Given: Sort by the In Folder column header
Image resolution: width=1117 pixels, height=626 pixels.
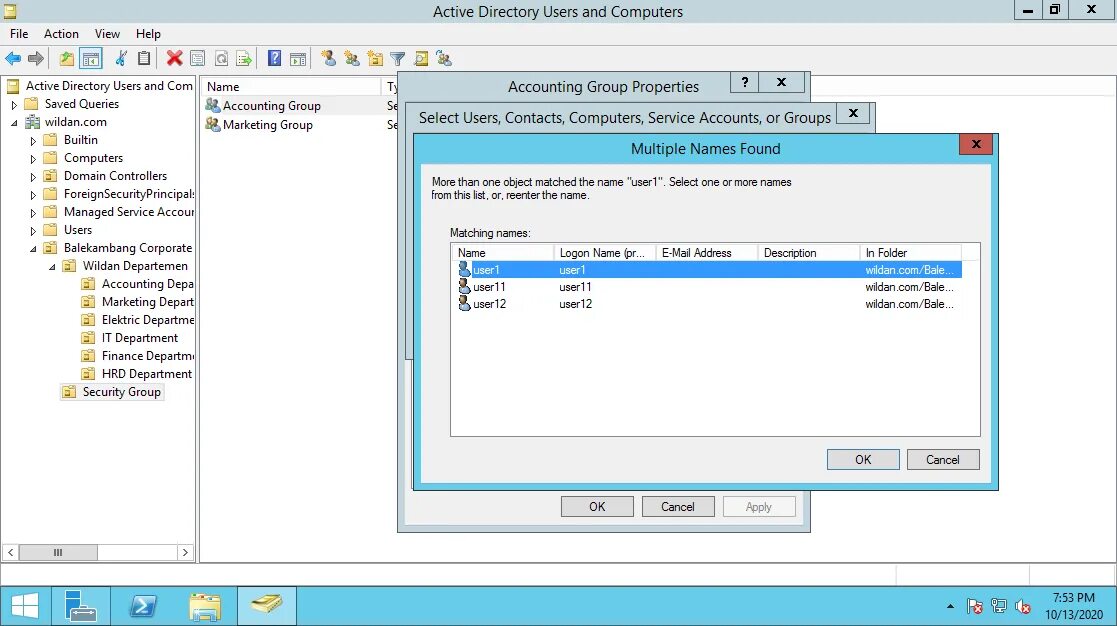Looking at the screenshot, I should coord(910,253).
